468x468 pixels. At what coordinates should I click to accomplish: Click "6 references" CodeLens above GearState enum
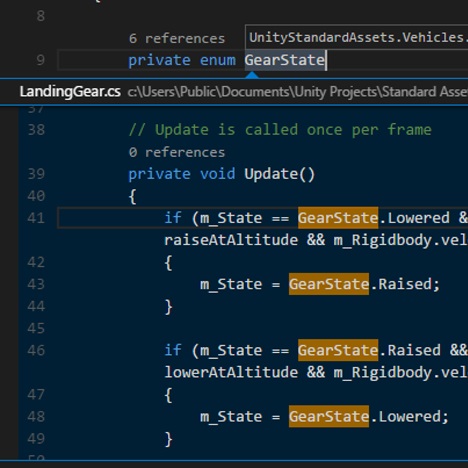[177, 39]
